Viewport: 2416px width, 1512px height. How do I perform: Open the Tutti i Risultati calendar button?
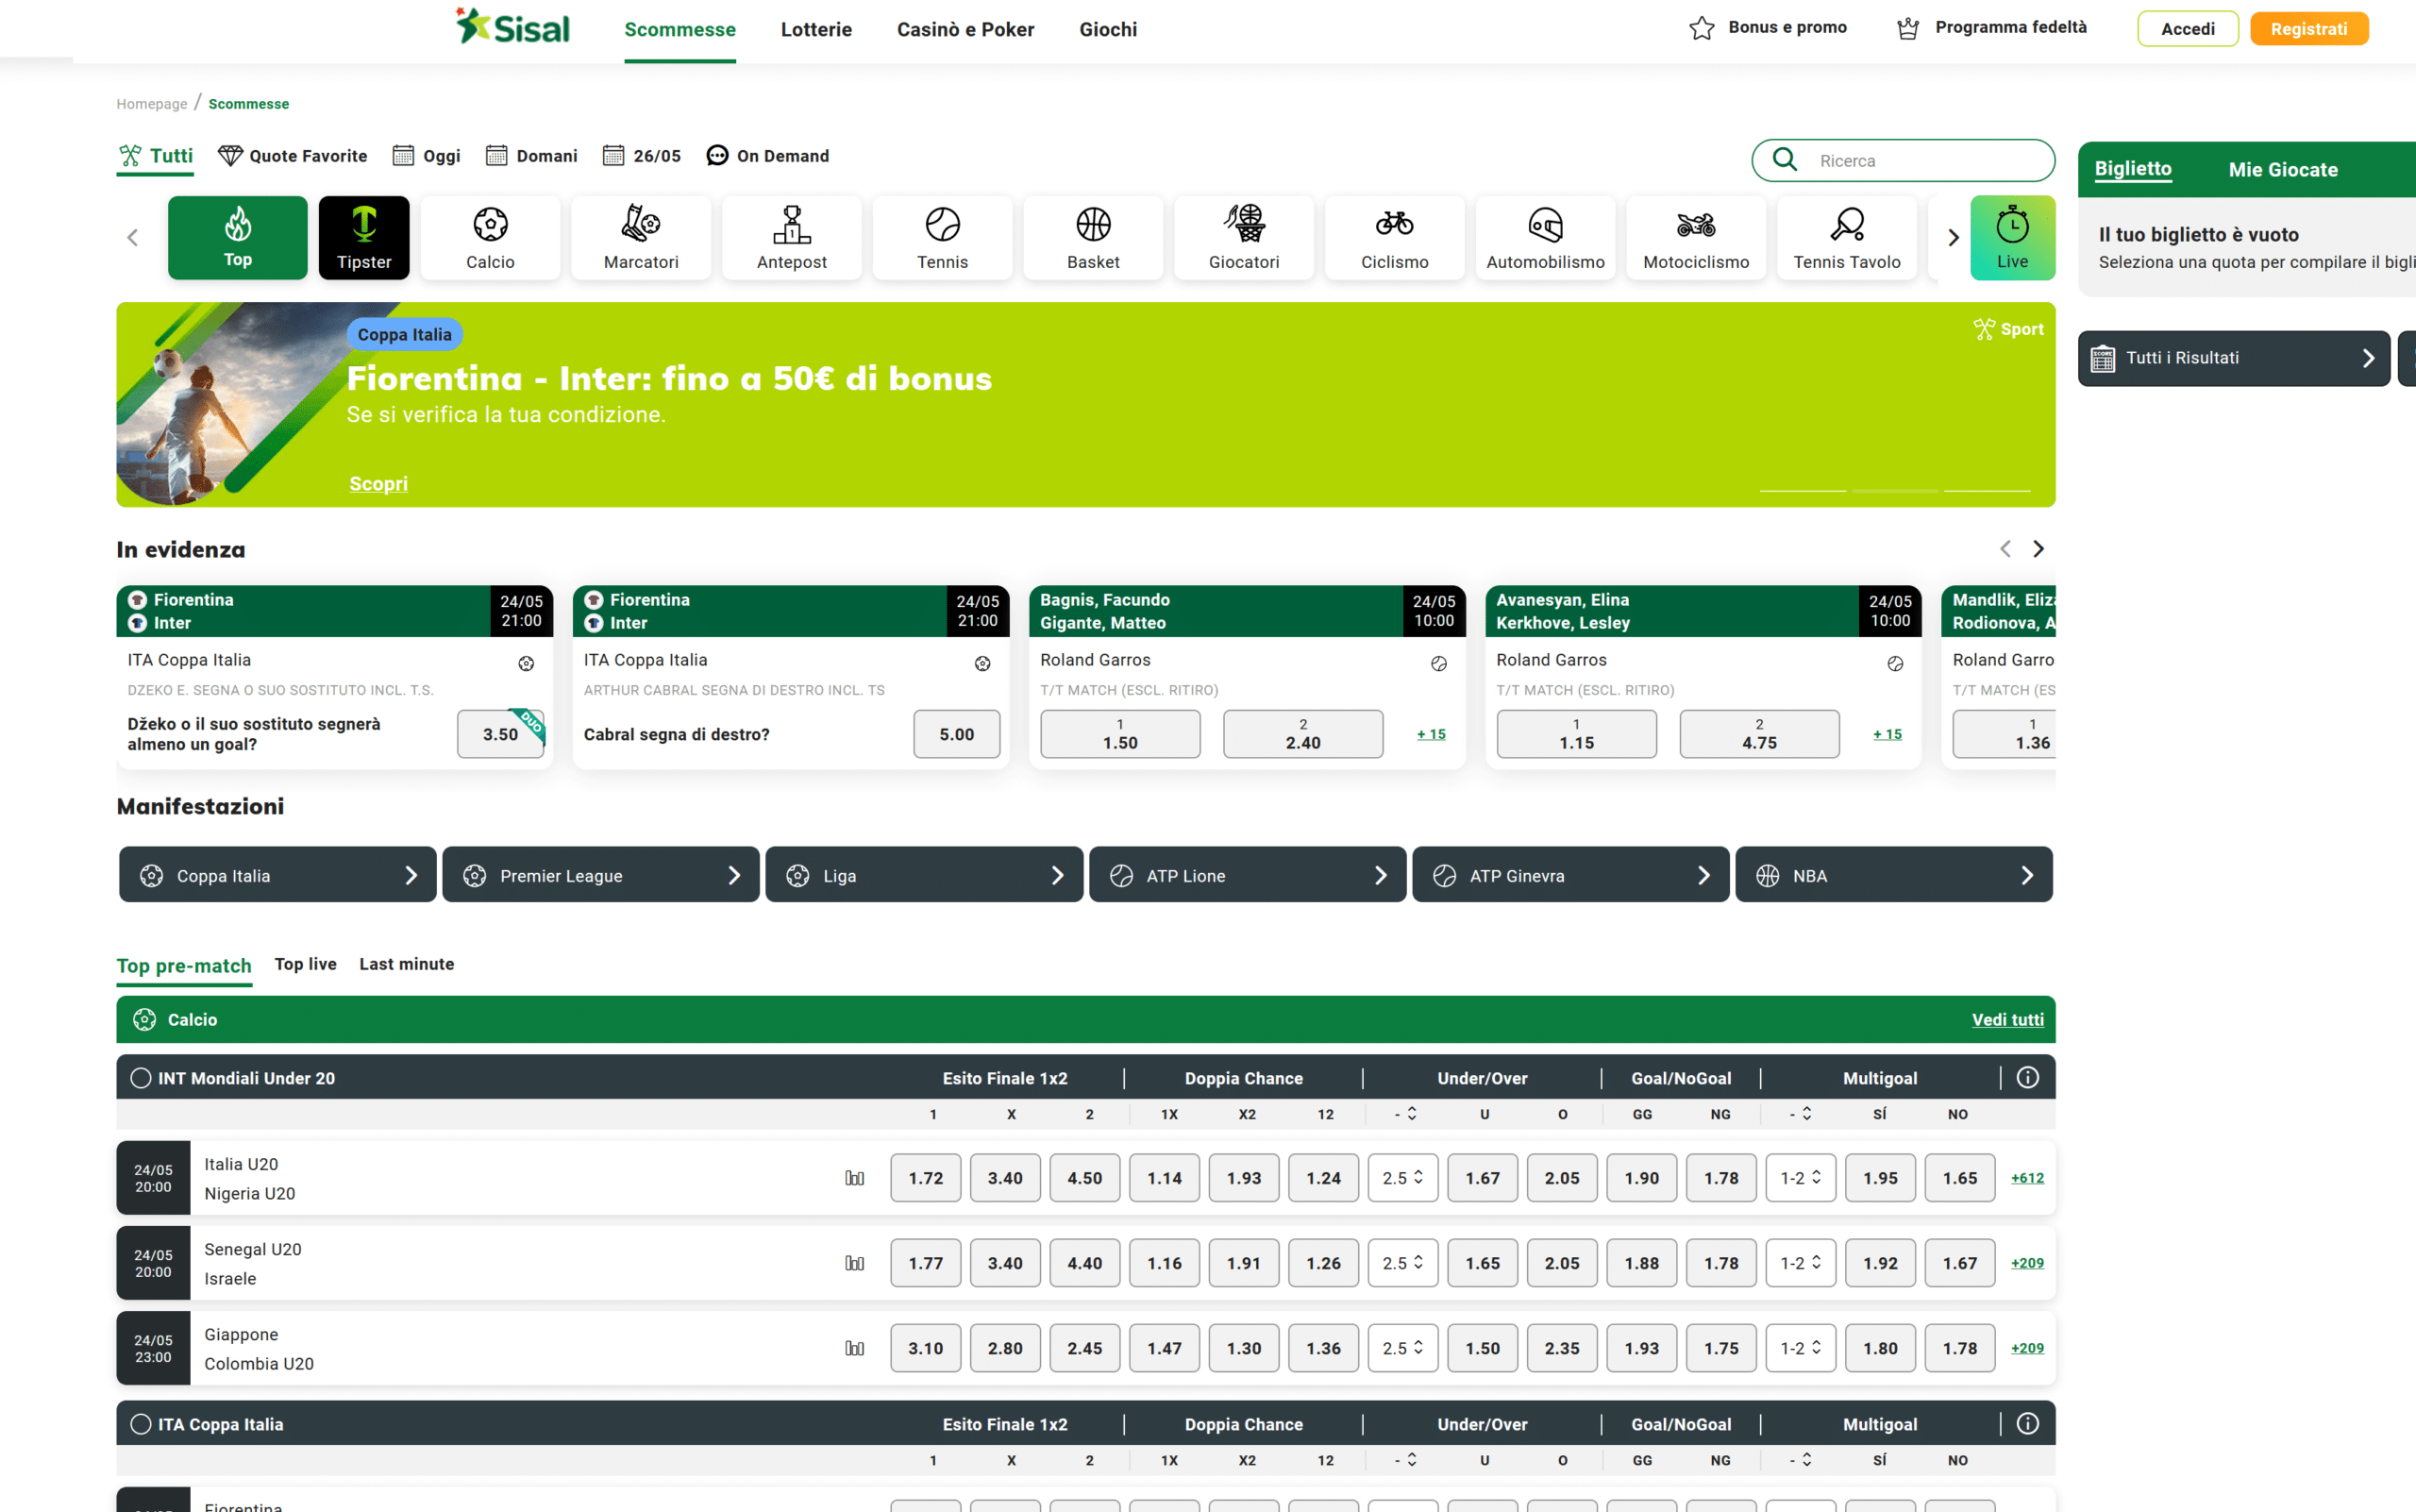(2233, 358)
